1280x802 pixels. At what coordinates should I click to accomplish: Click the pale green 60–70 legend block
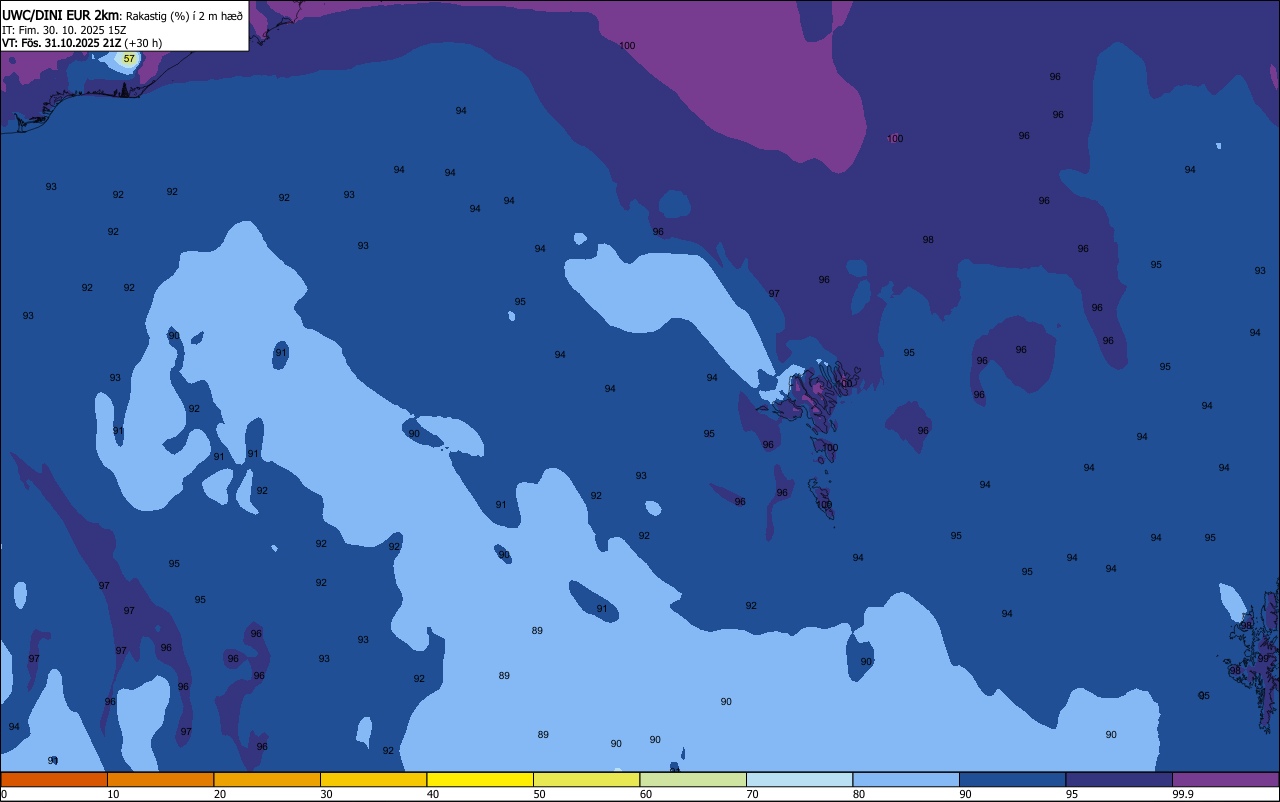click(693, 779)
